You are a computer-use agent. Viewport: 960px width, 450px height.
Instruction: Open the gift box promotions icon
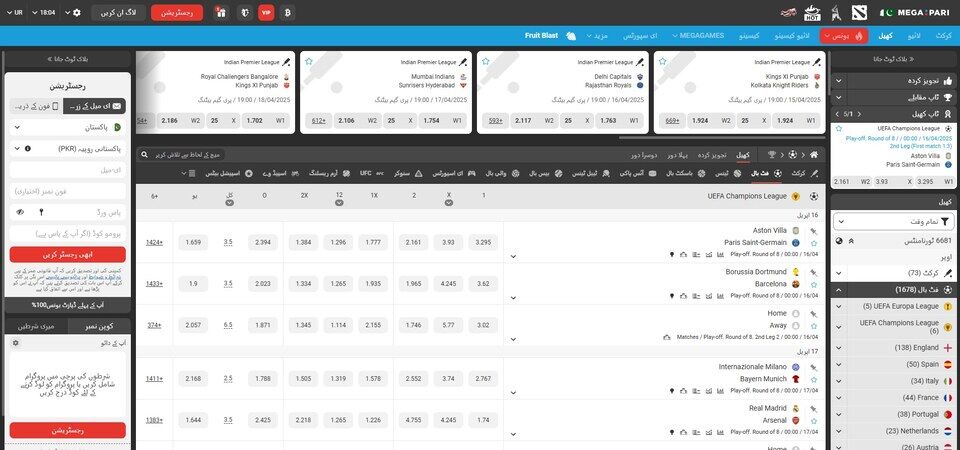pos(221,12)
